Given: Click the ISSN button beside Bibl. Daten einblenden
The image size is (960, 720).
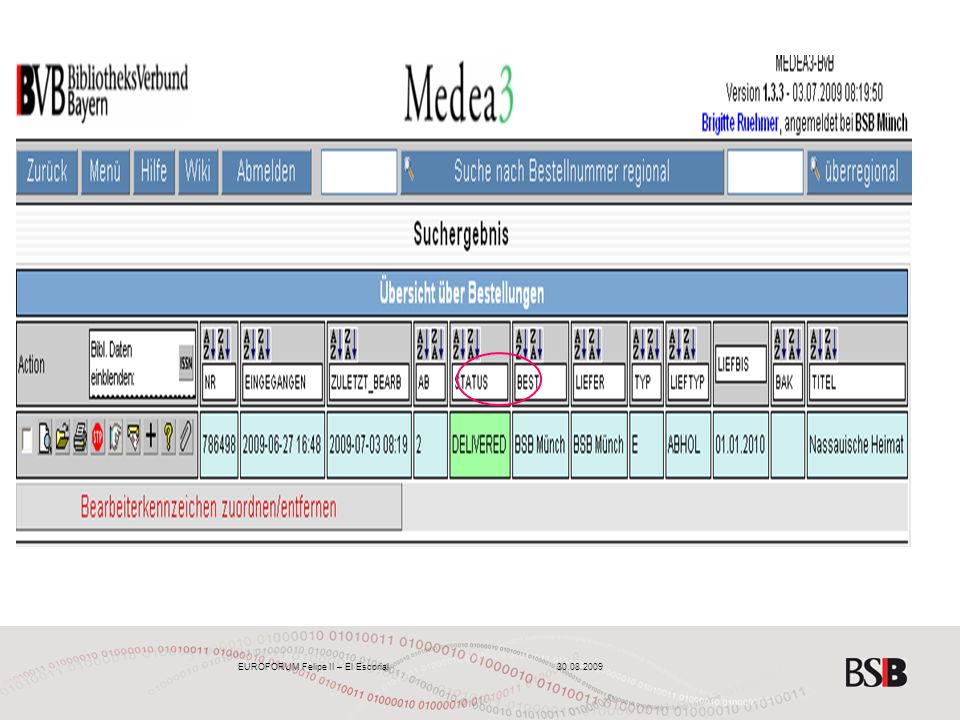Looking at the screenshot, I should tap(186, 363).
